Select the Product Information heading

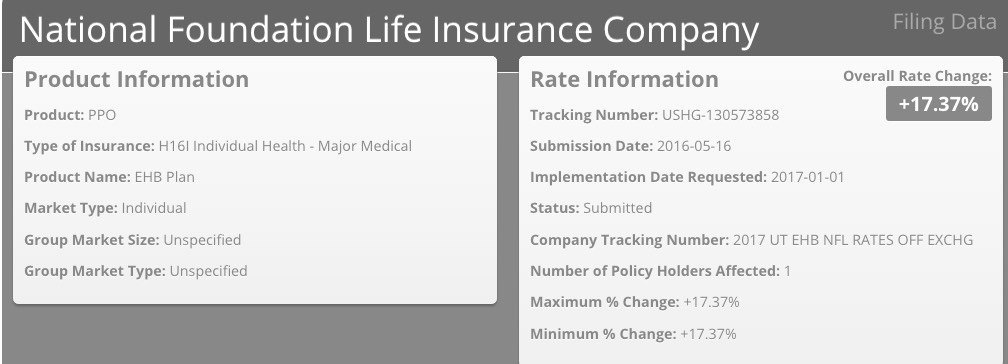pos(136,79)
